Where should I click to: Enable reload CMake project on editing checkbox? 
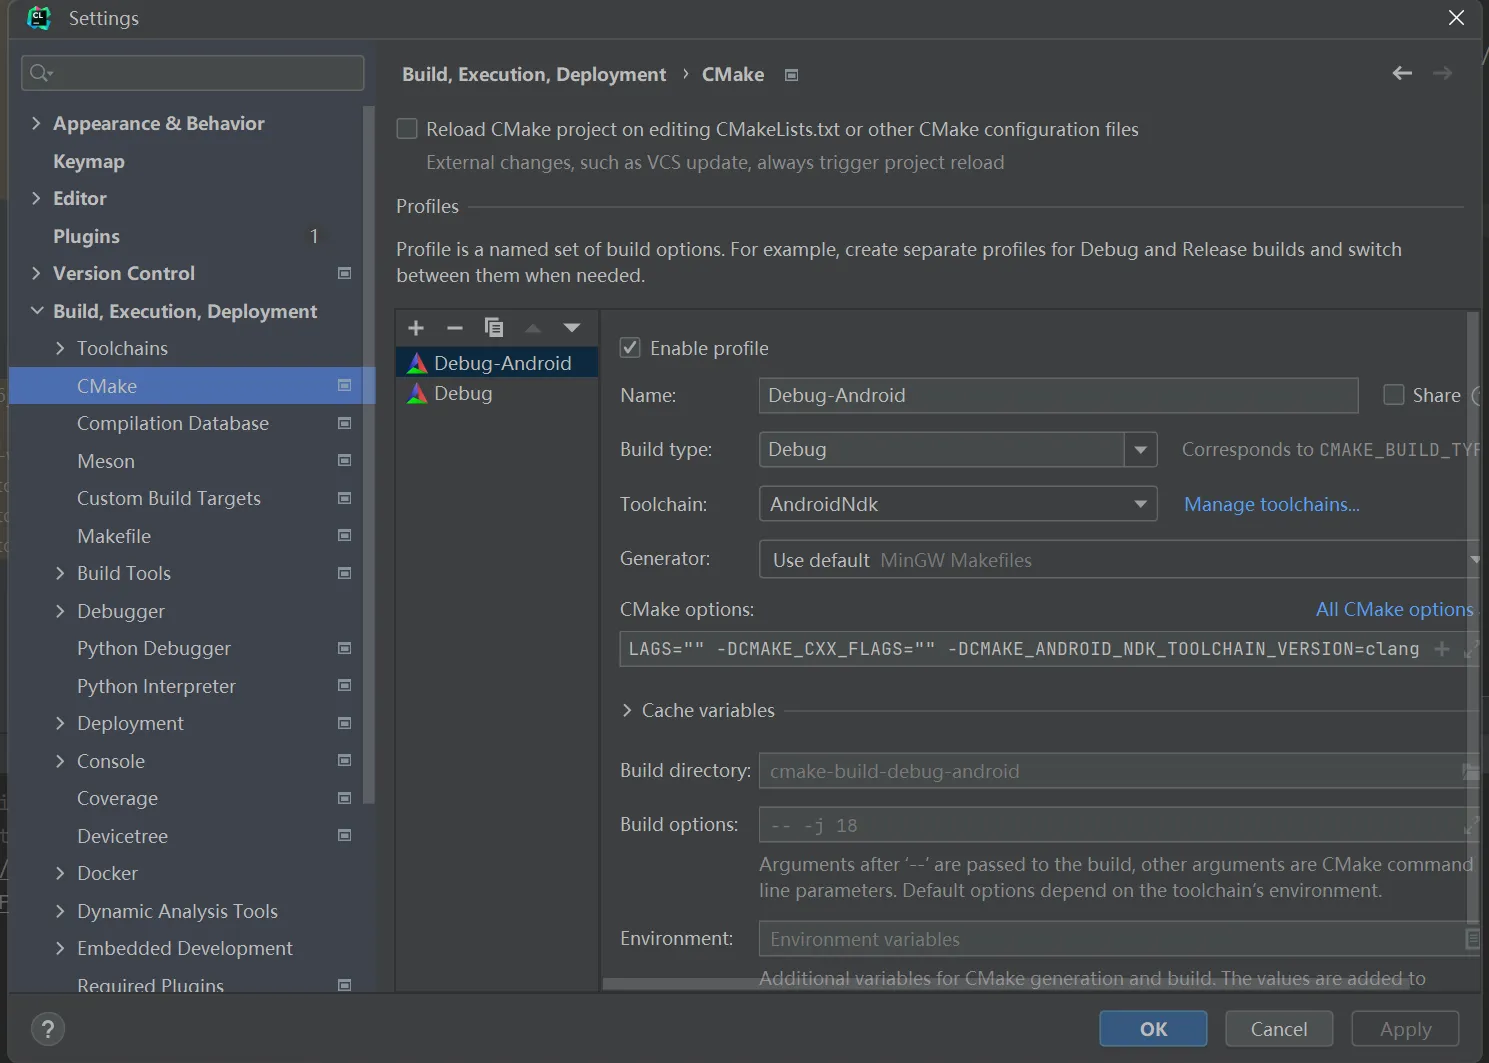[x=407, y=129]
